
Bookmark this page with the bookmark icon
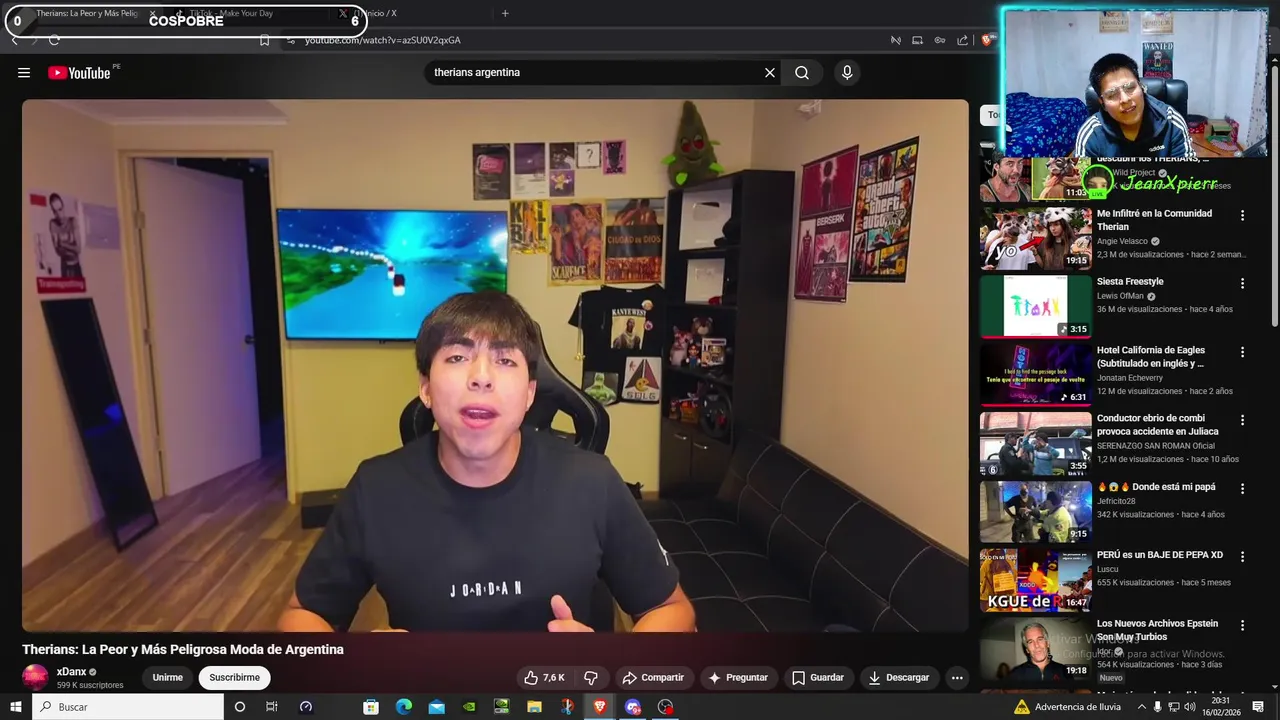coord(264,40)
